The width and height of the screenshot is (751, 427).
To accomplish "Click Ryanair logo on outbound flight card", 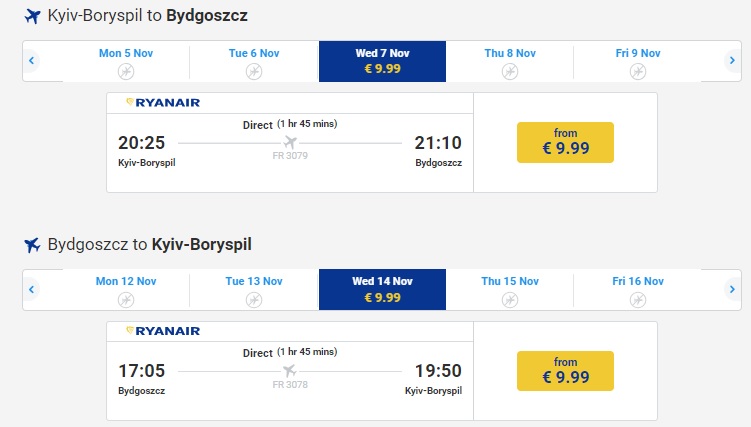I will [x=163, y=102].
